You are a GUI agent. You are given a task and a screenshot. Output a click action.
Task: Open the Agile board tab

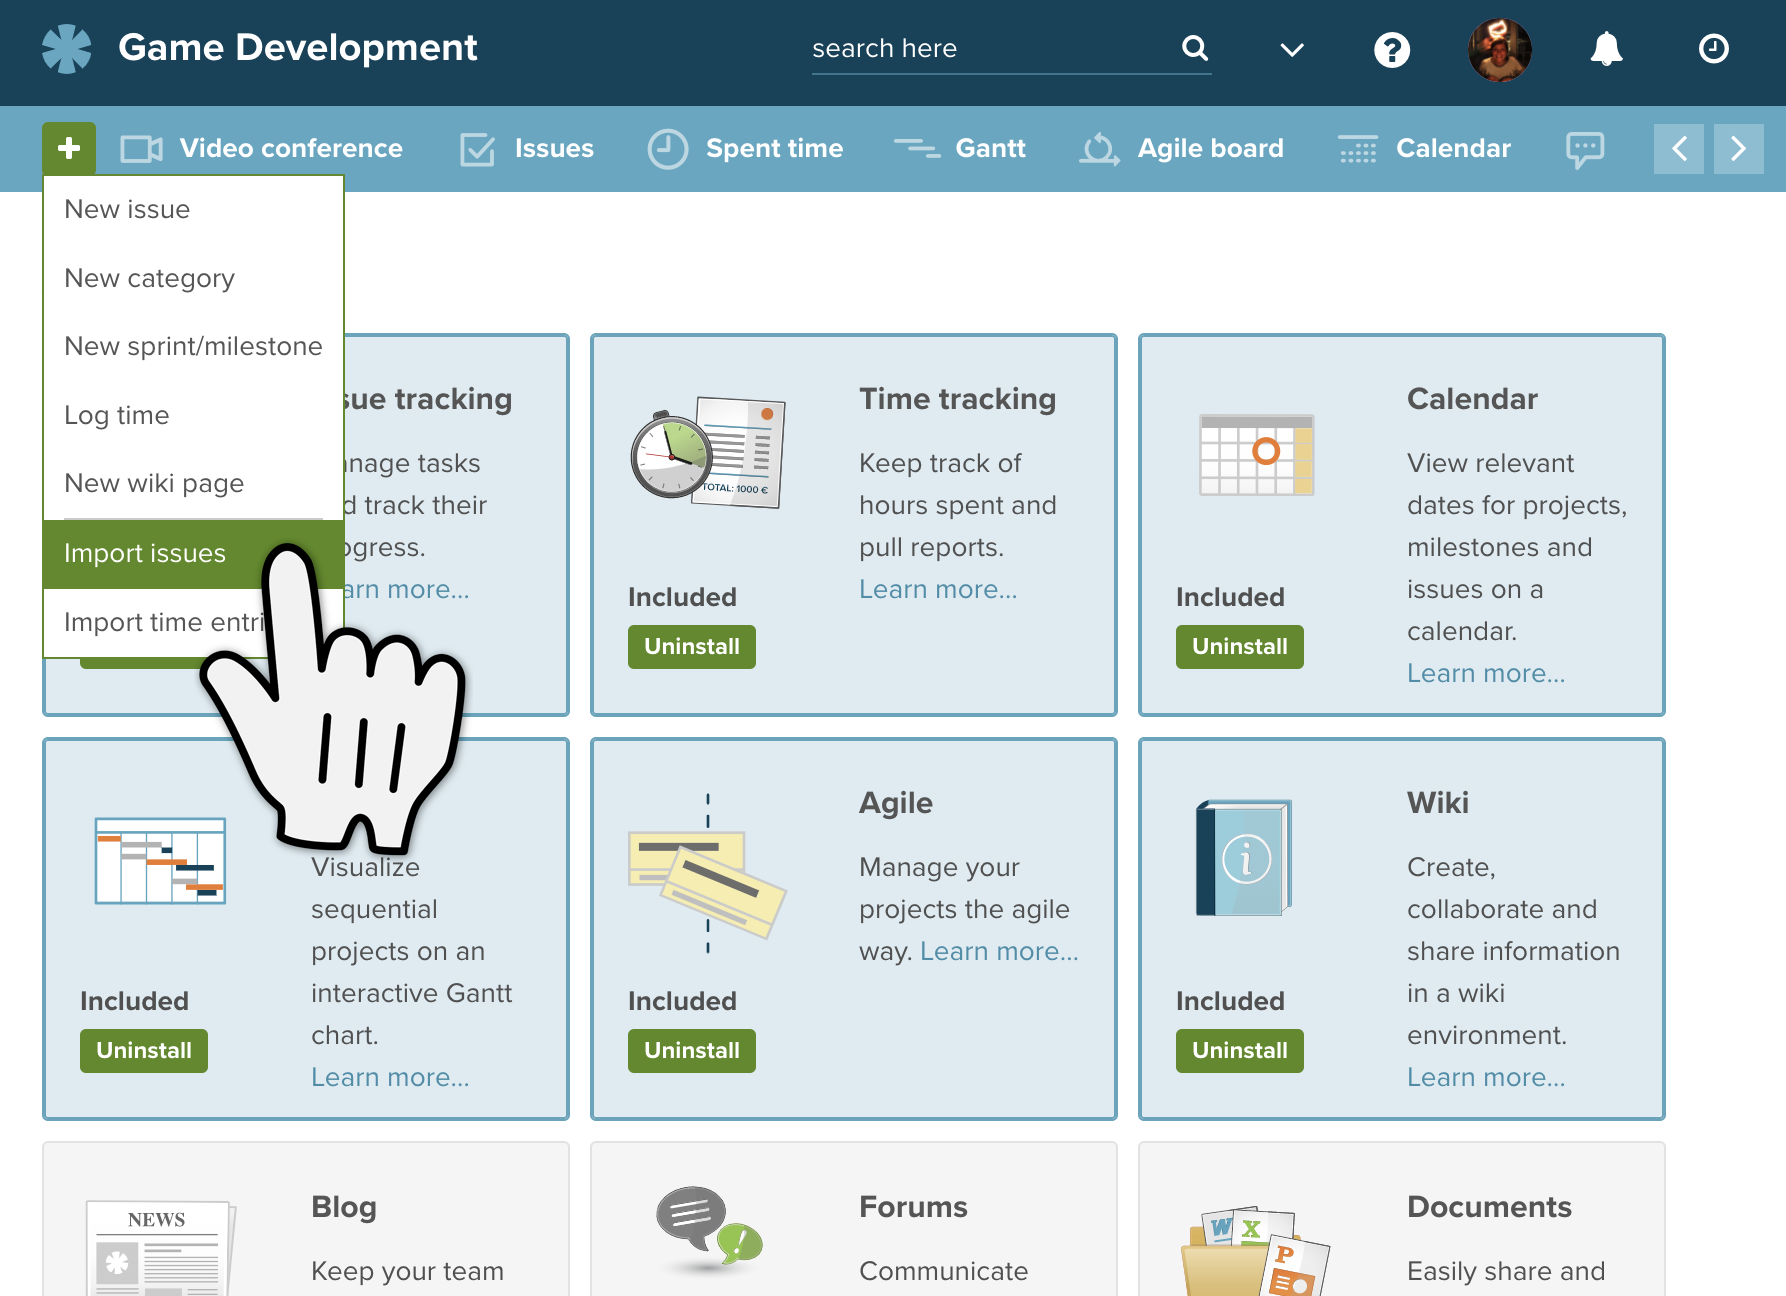(x=1181, y=149)
